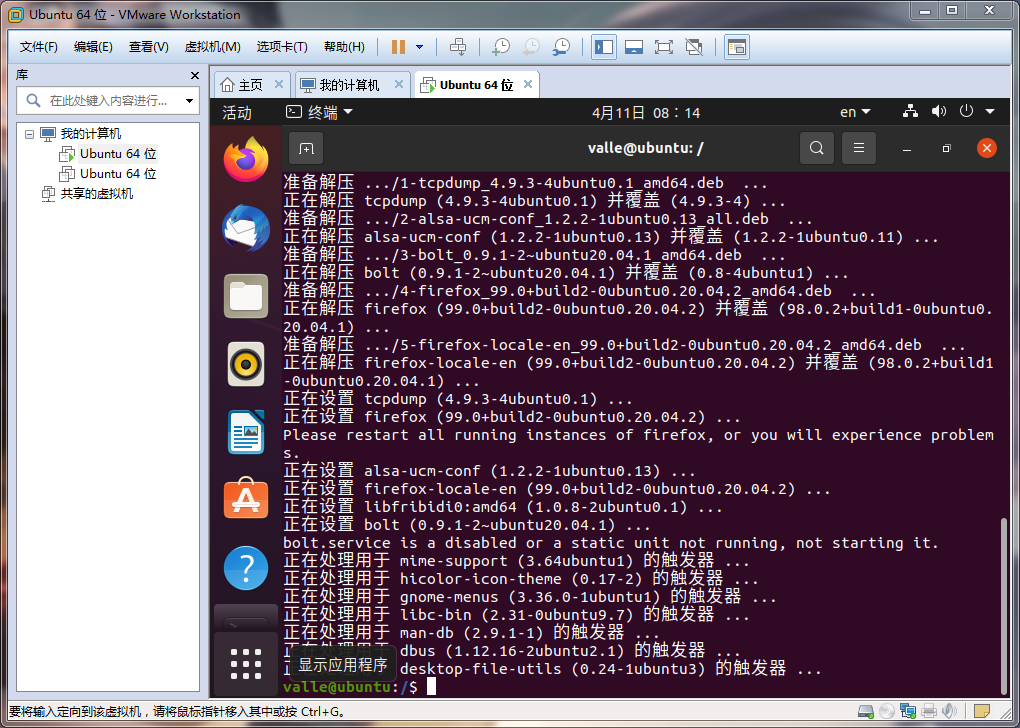Open the Files manager from the dock

pos(246,296)
